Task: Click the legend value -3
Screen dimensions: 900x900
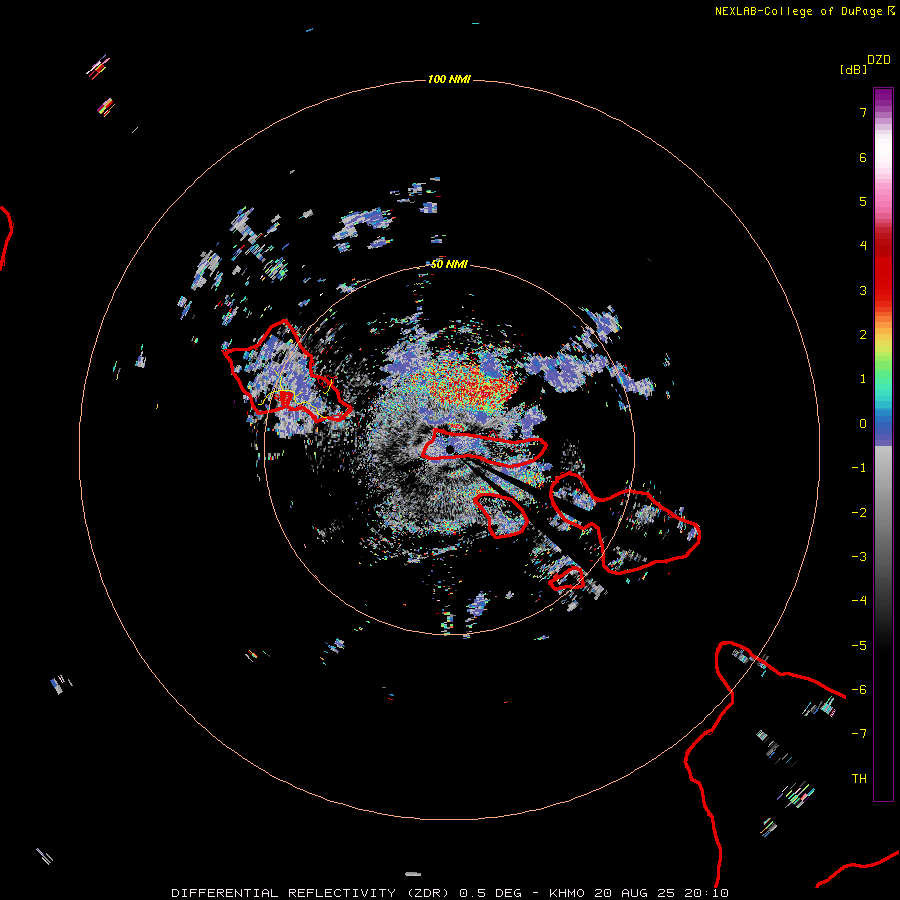Action: (x=859, y=557)
